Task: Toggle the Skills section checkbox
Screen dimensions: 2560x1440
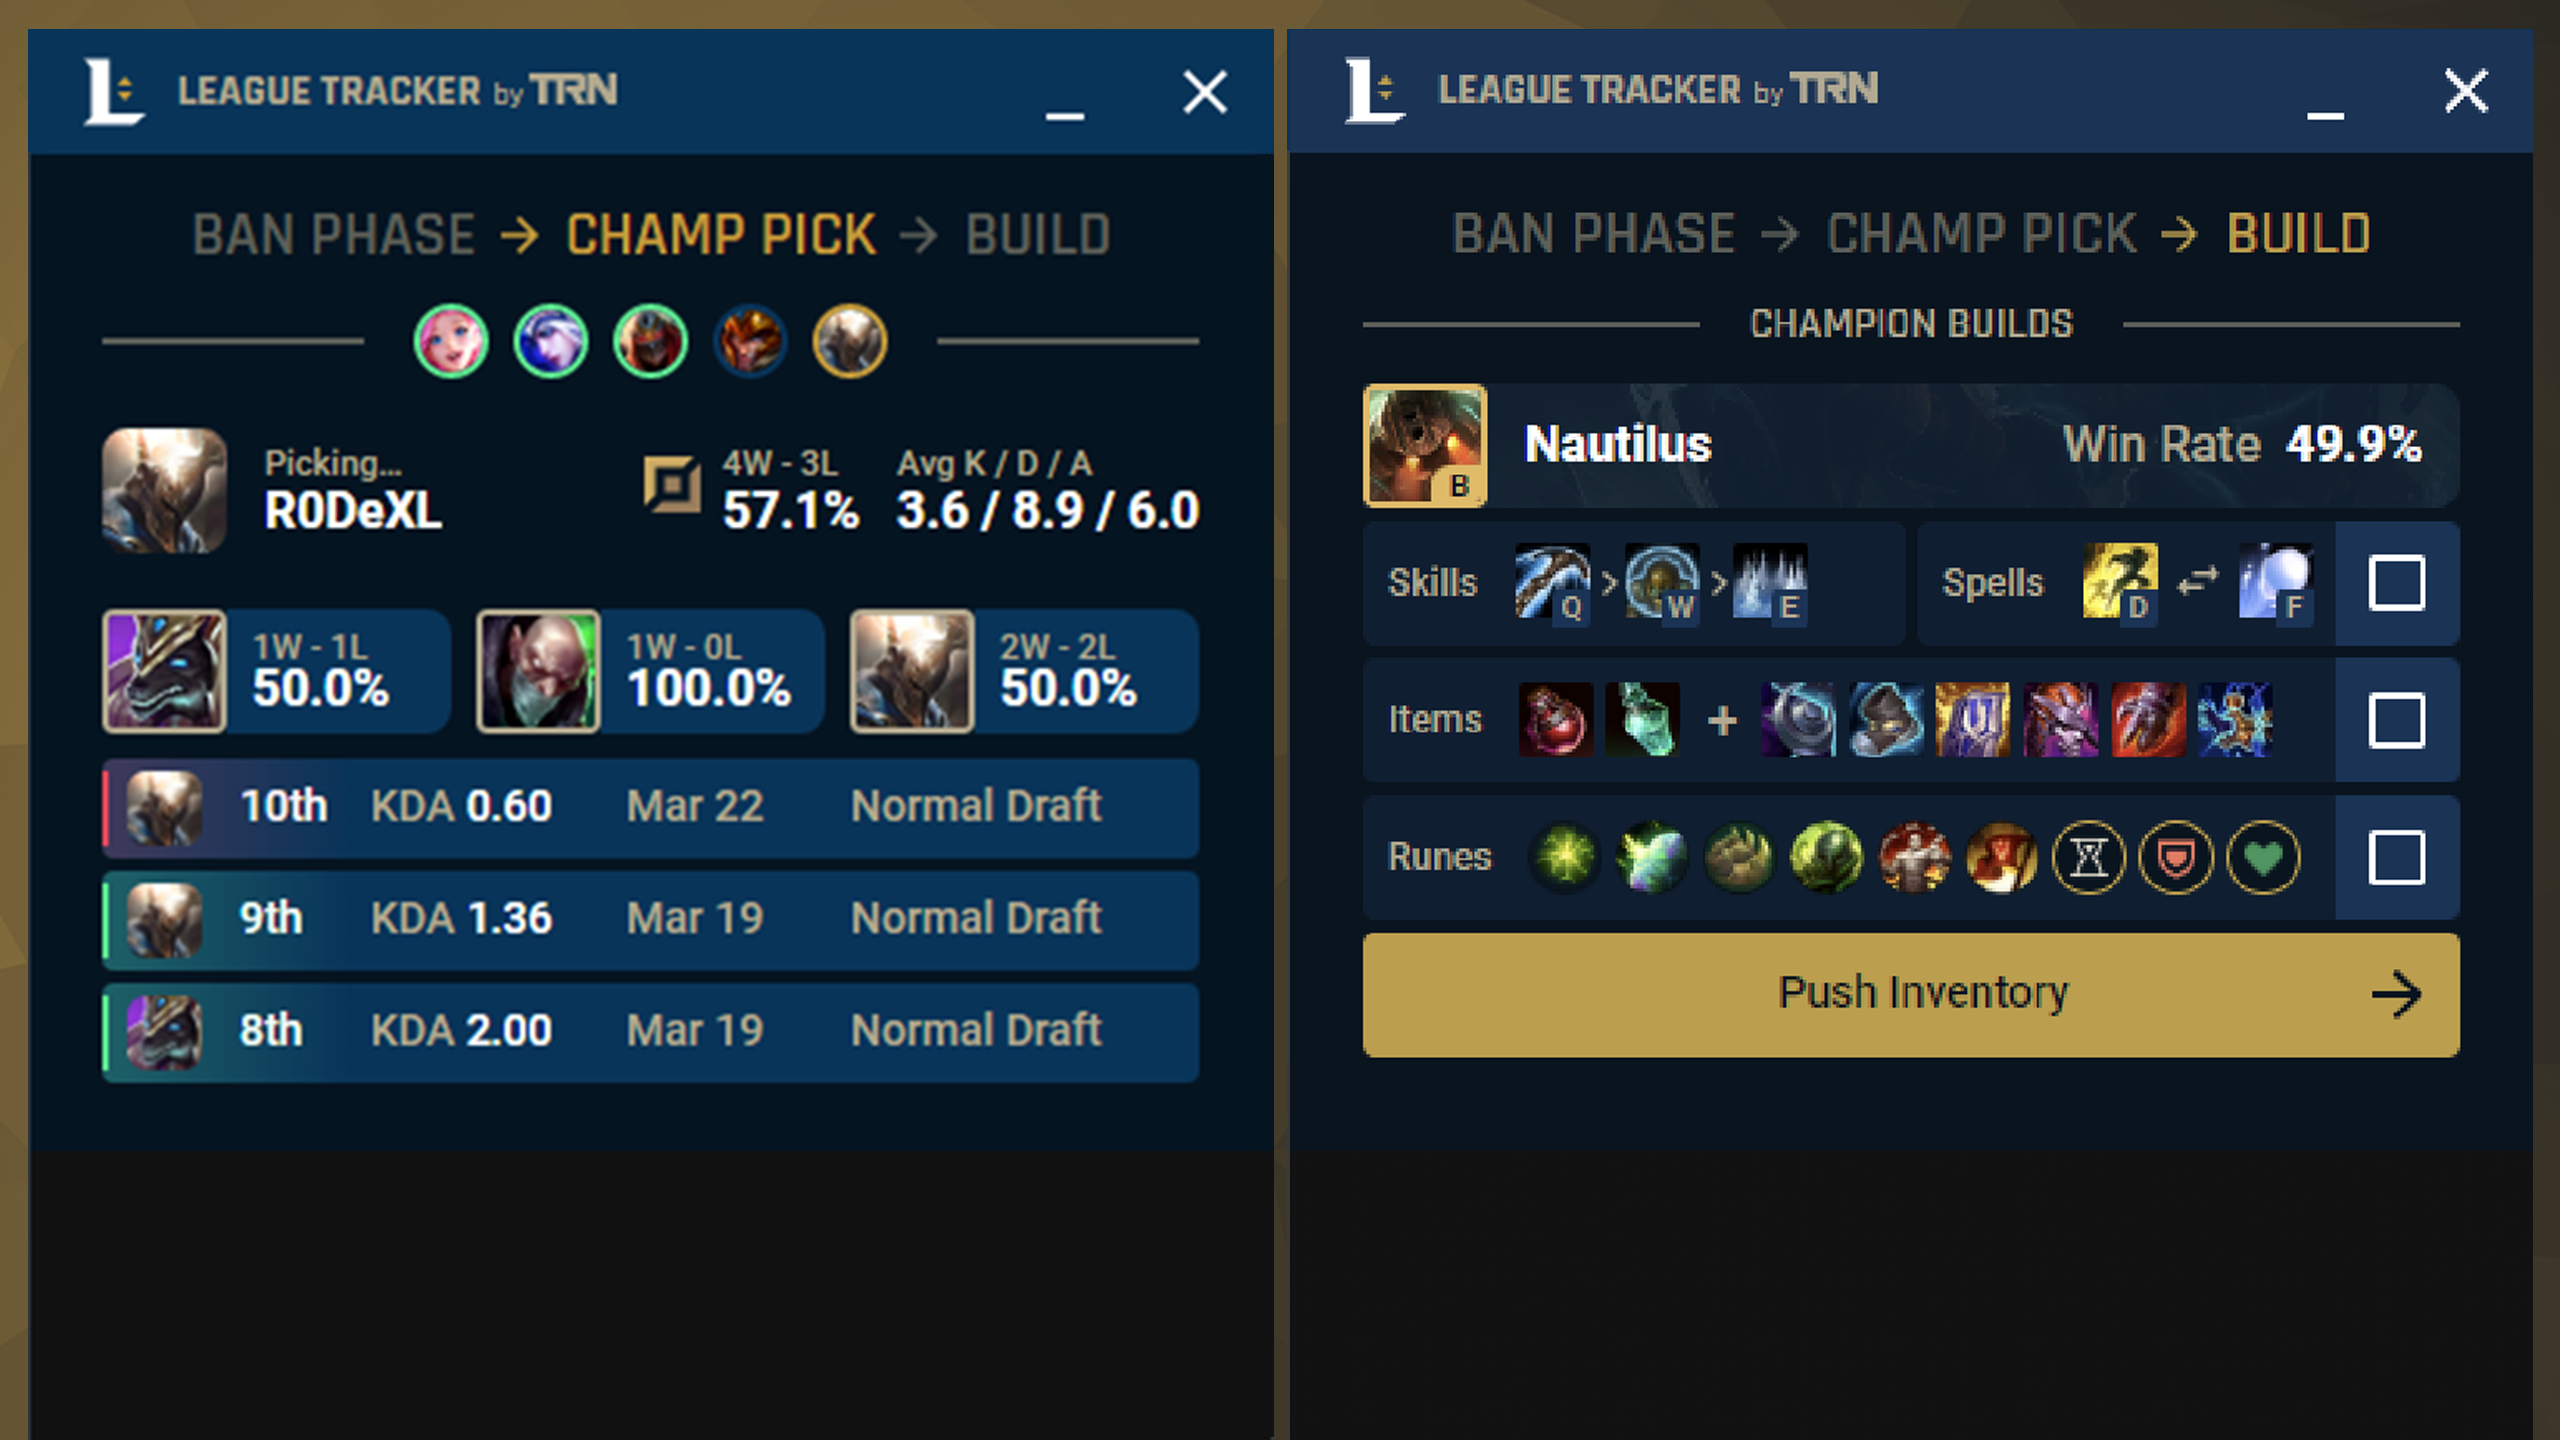Action: (2395, 580)
